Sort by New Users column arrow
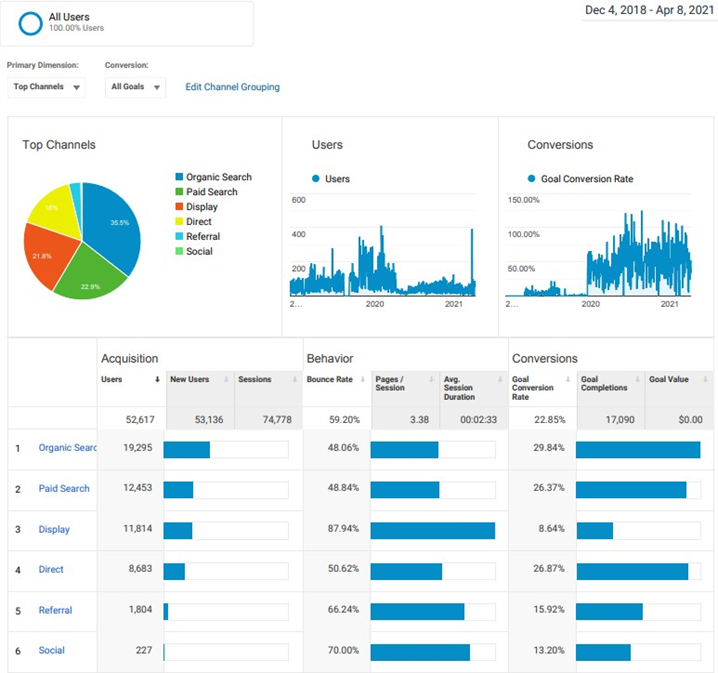718x673 pixels. (x=226, y=379)
